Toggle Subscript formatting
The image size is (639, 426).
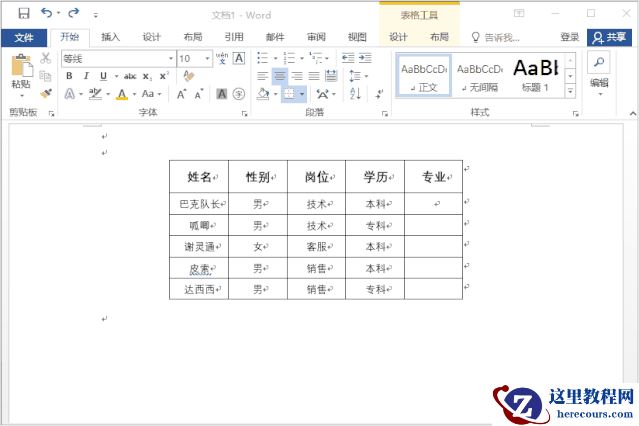(x=147, y=76)
